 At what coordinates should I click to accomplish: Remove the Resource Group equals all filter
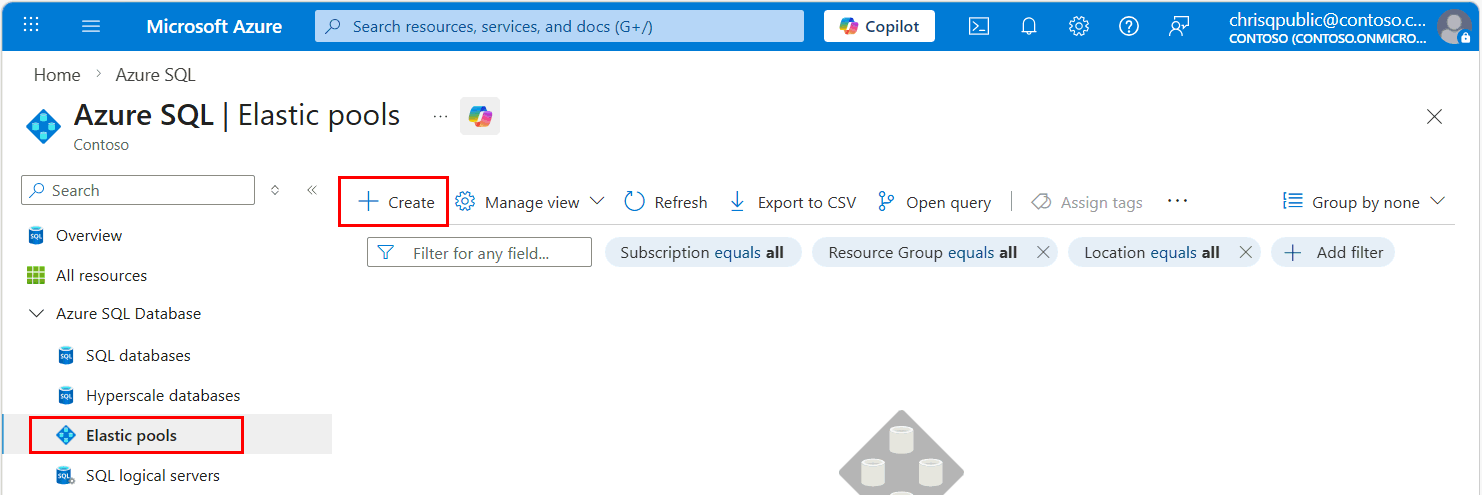tap(1043, 253)
